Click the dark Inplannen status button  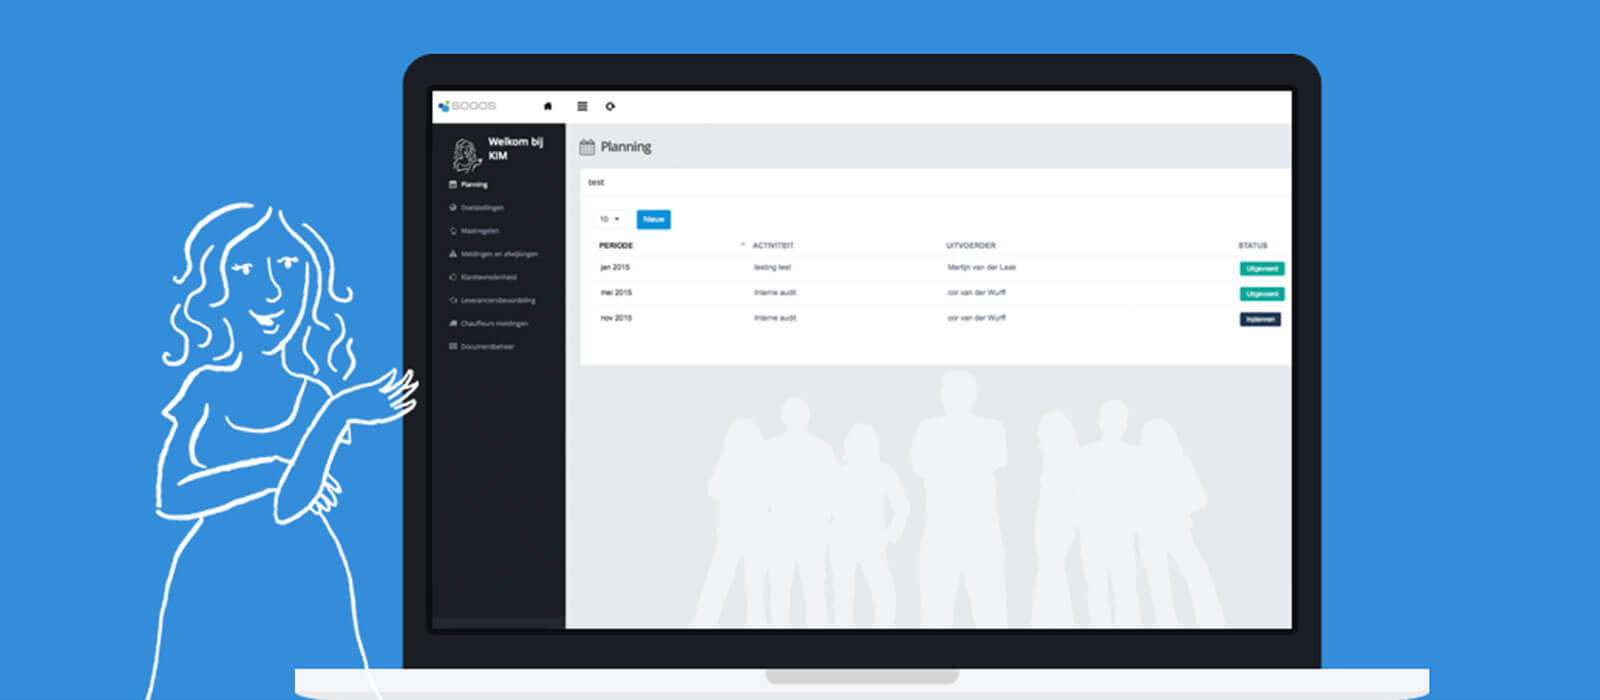click(1260, 319)
